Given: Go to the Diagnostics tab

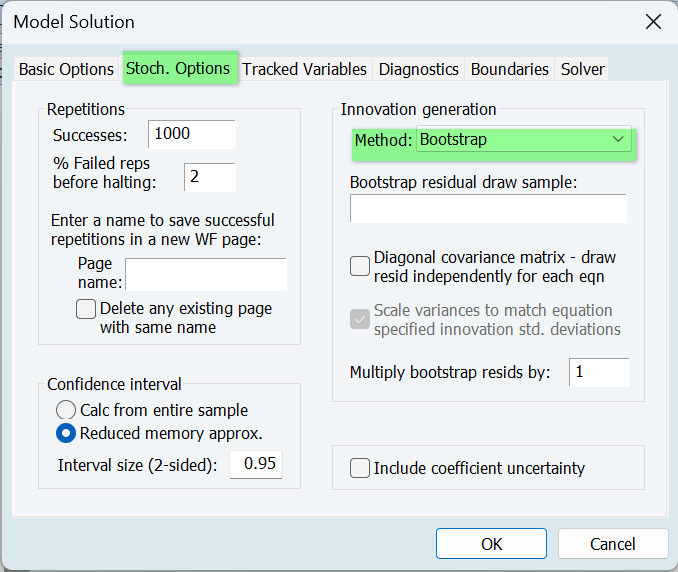Looking at the screenshot, I should [418, 69].
